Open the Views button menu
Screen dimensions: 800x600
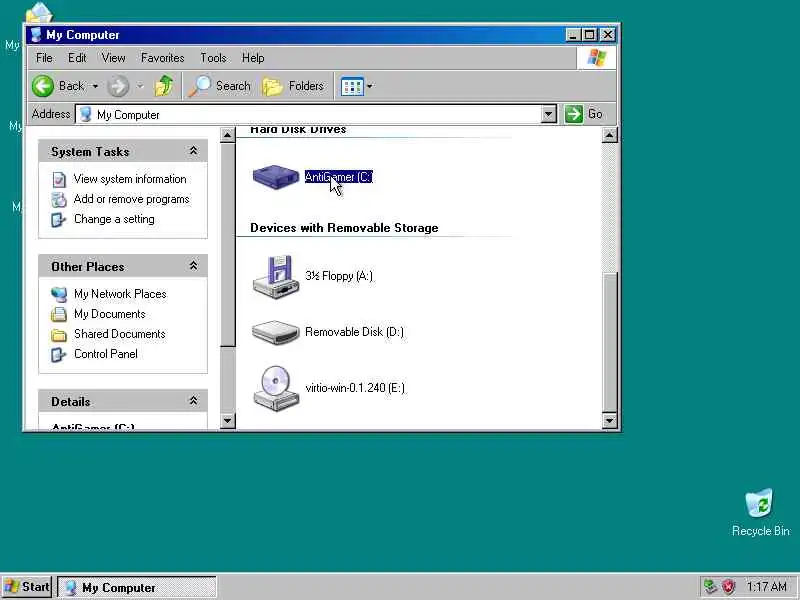[x=357, y=86]
